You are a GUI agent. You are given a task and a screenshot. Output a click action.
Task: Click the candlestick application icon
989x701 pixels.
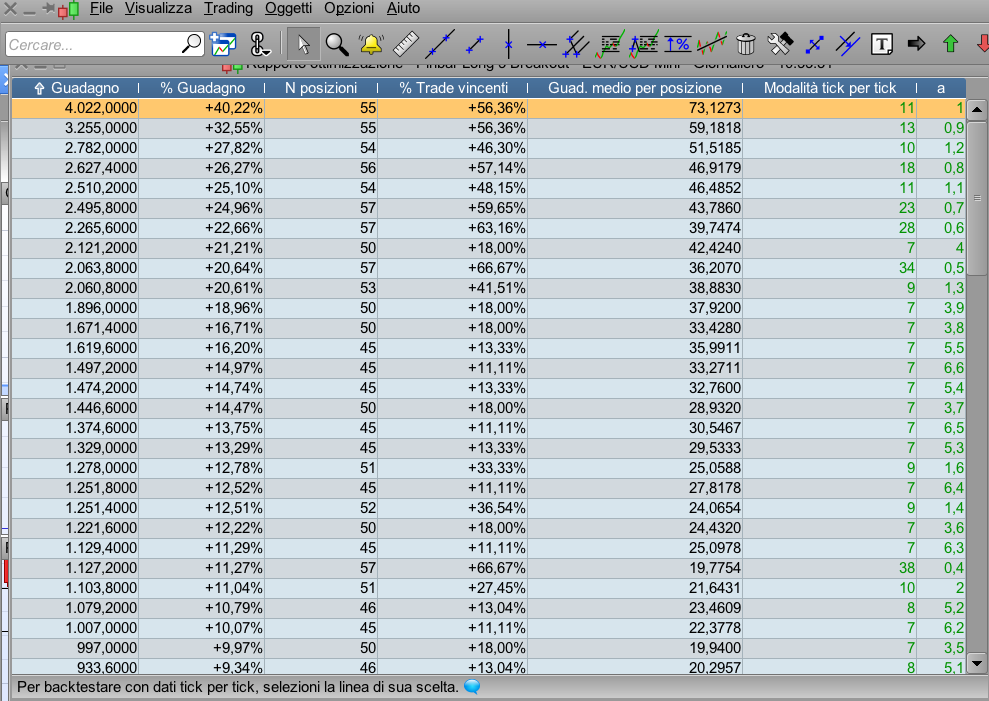coord(69,9)
